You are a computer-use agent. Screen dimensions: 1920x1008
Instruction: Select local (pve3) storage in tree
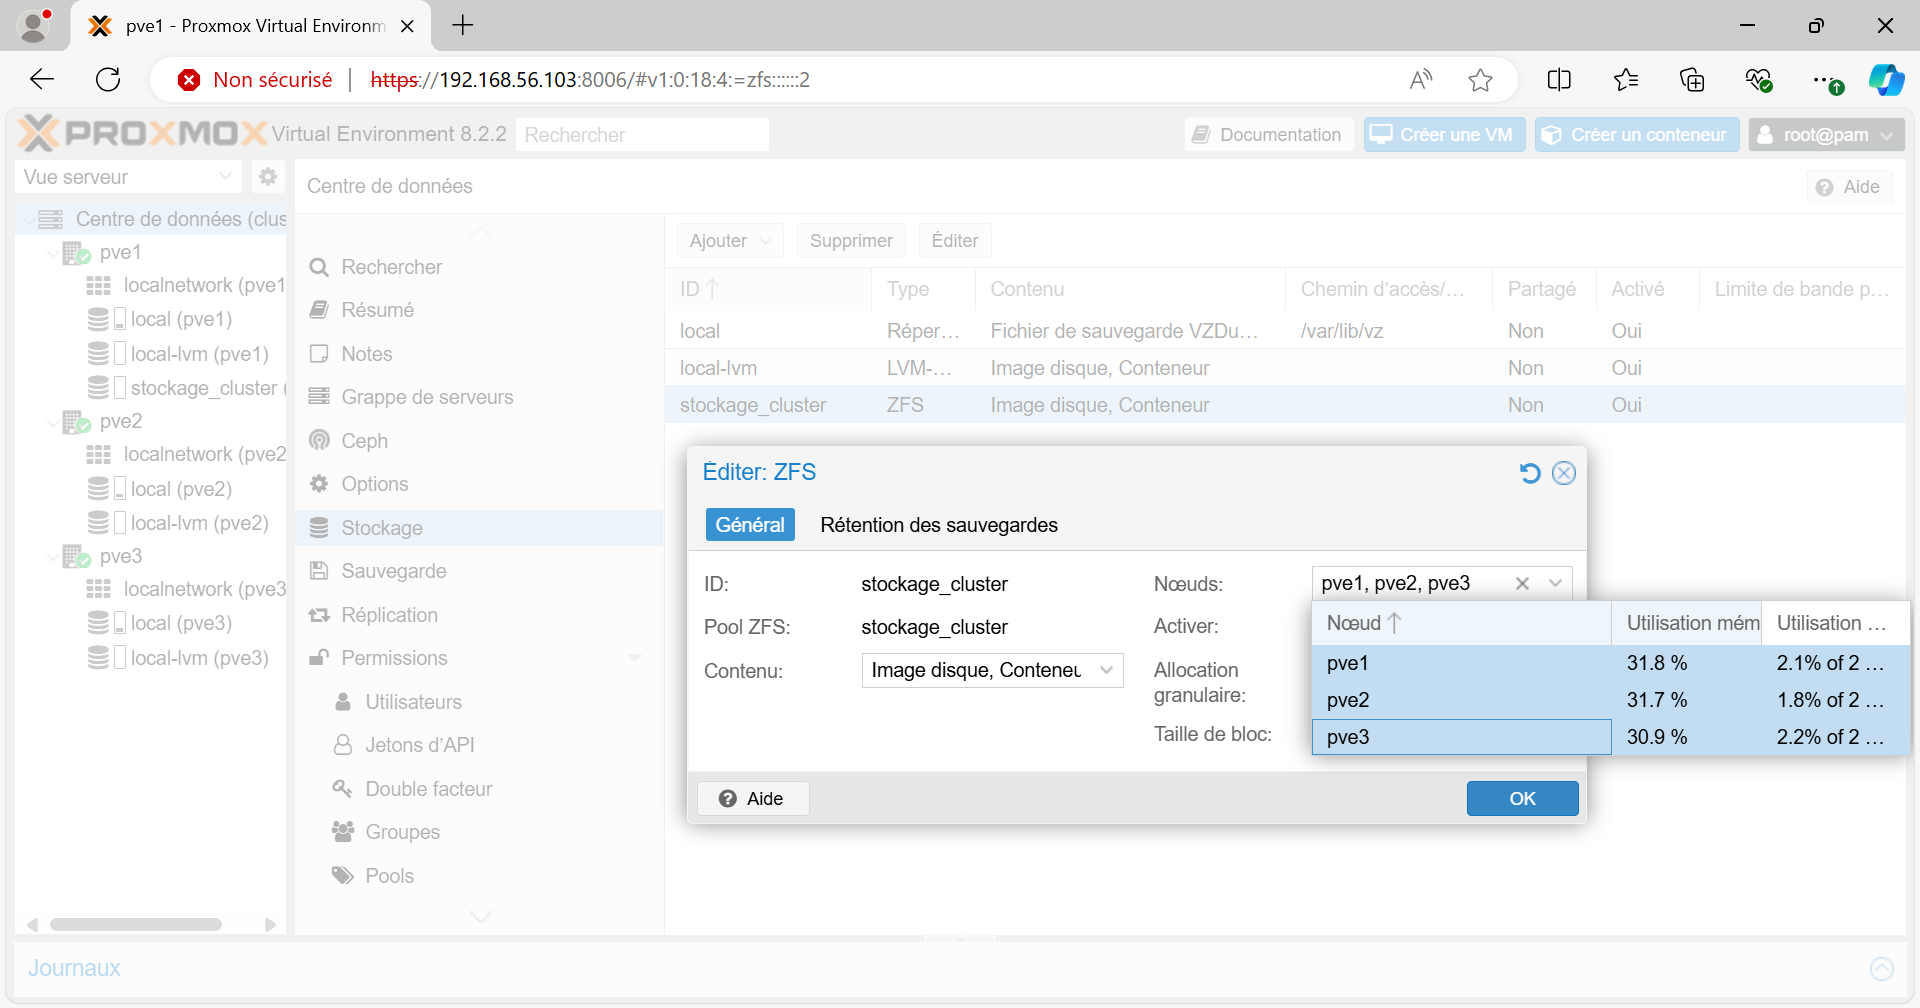pos(161,623)
